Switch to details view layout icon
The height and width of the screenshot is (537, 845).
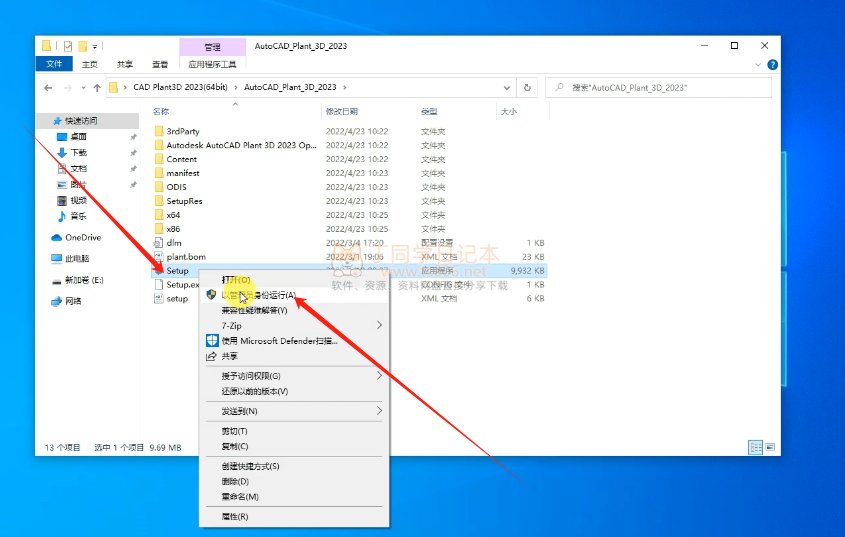[x=756, y=448]
